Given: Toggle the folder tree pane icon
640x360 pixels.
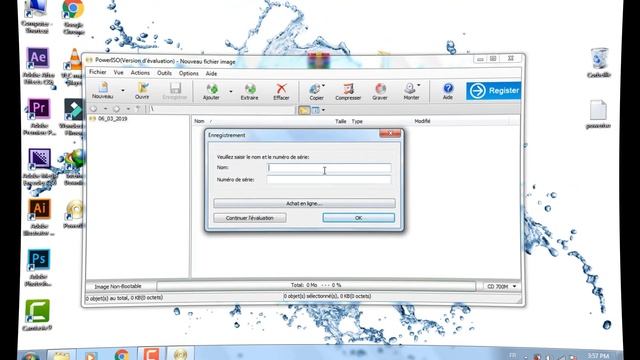Looking at the screenshot, I should click(x=304, y=110).
